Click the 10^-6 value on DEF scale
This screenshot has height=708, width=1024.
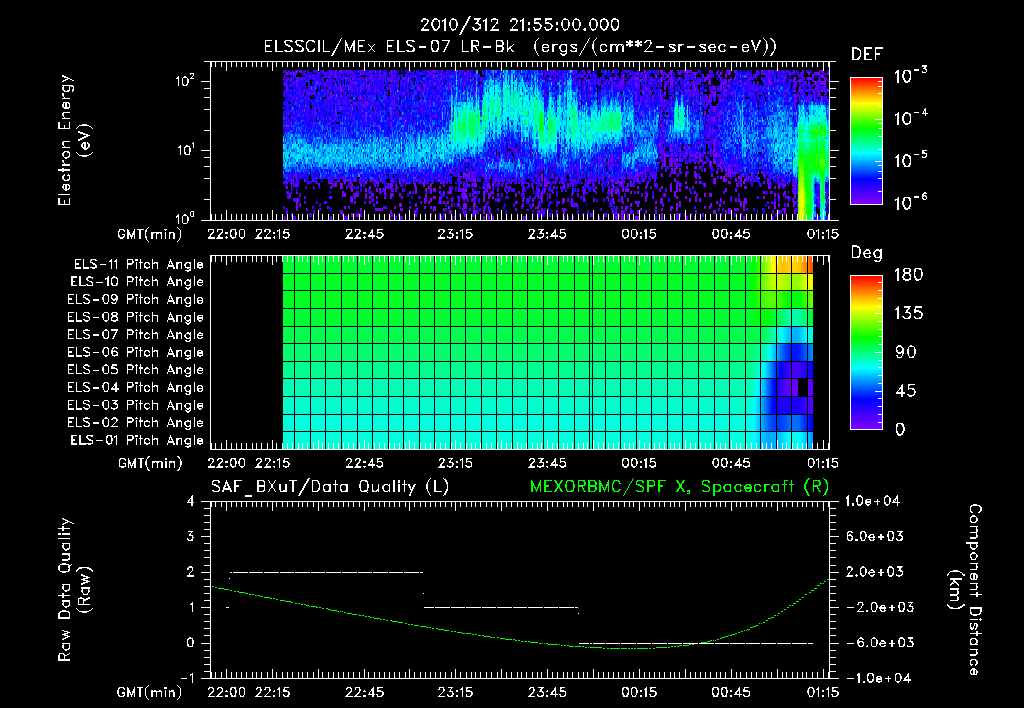910,202
